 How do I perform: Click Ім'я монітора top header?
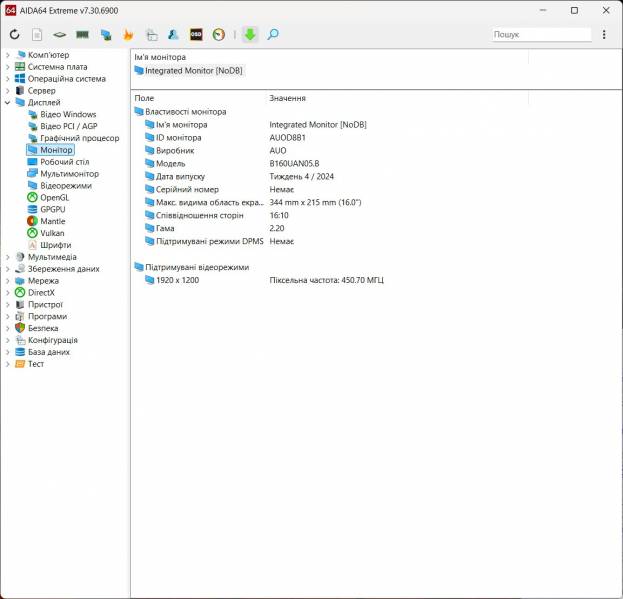[x=160, y=57]
